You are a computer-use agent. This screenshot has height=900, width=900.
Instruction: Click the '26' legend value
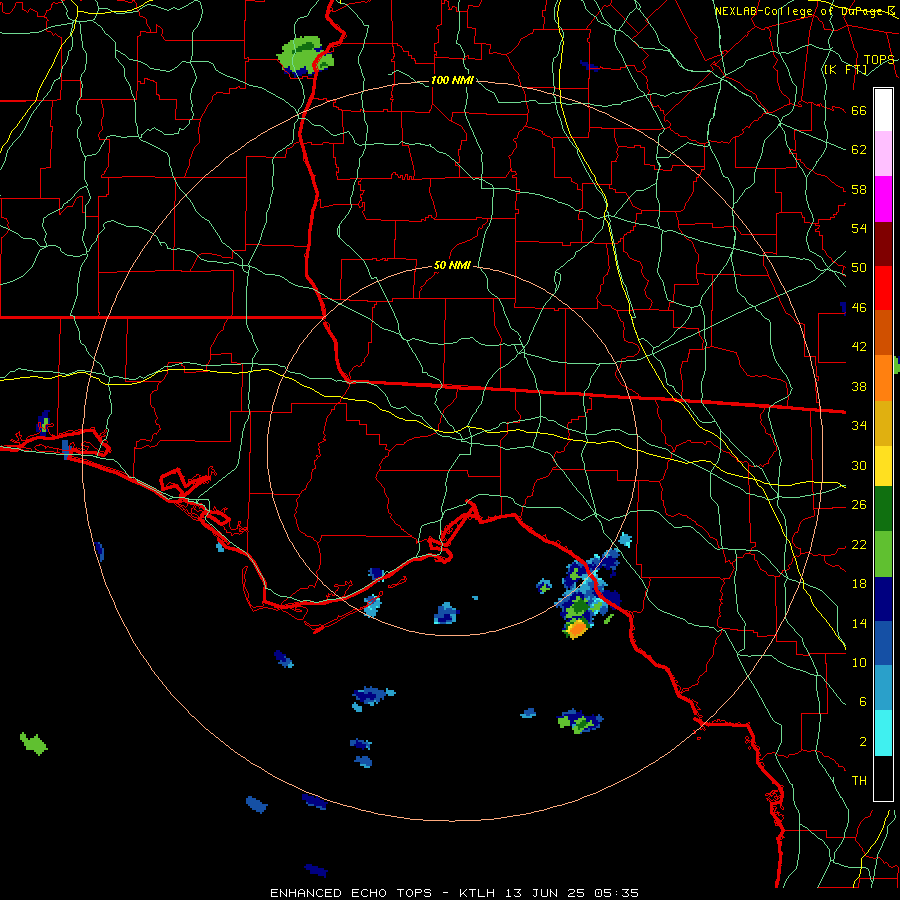(859, 505)
